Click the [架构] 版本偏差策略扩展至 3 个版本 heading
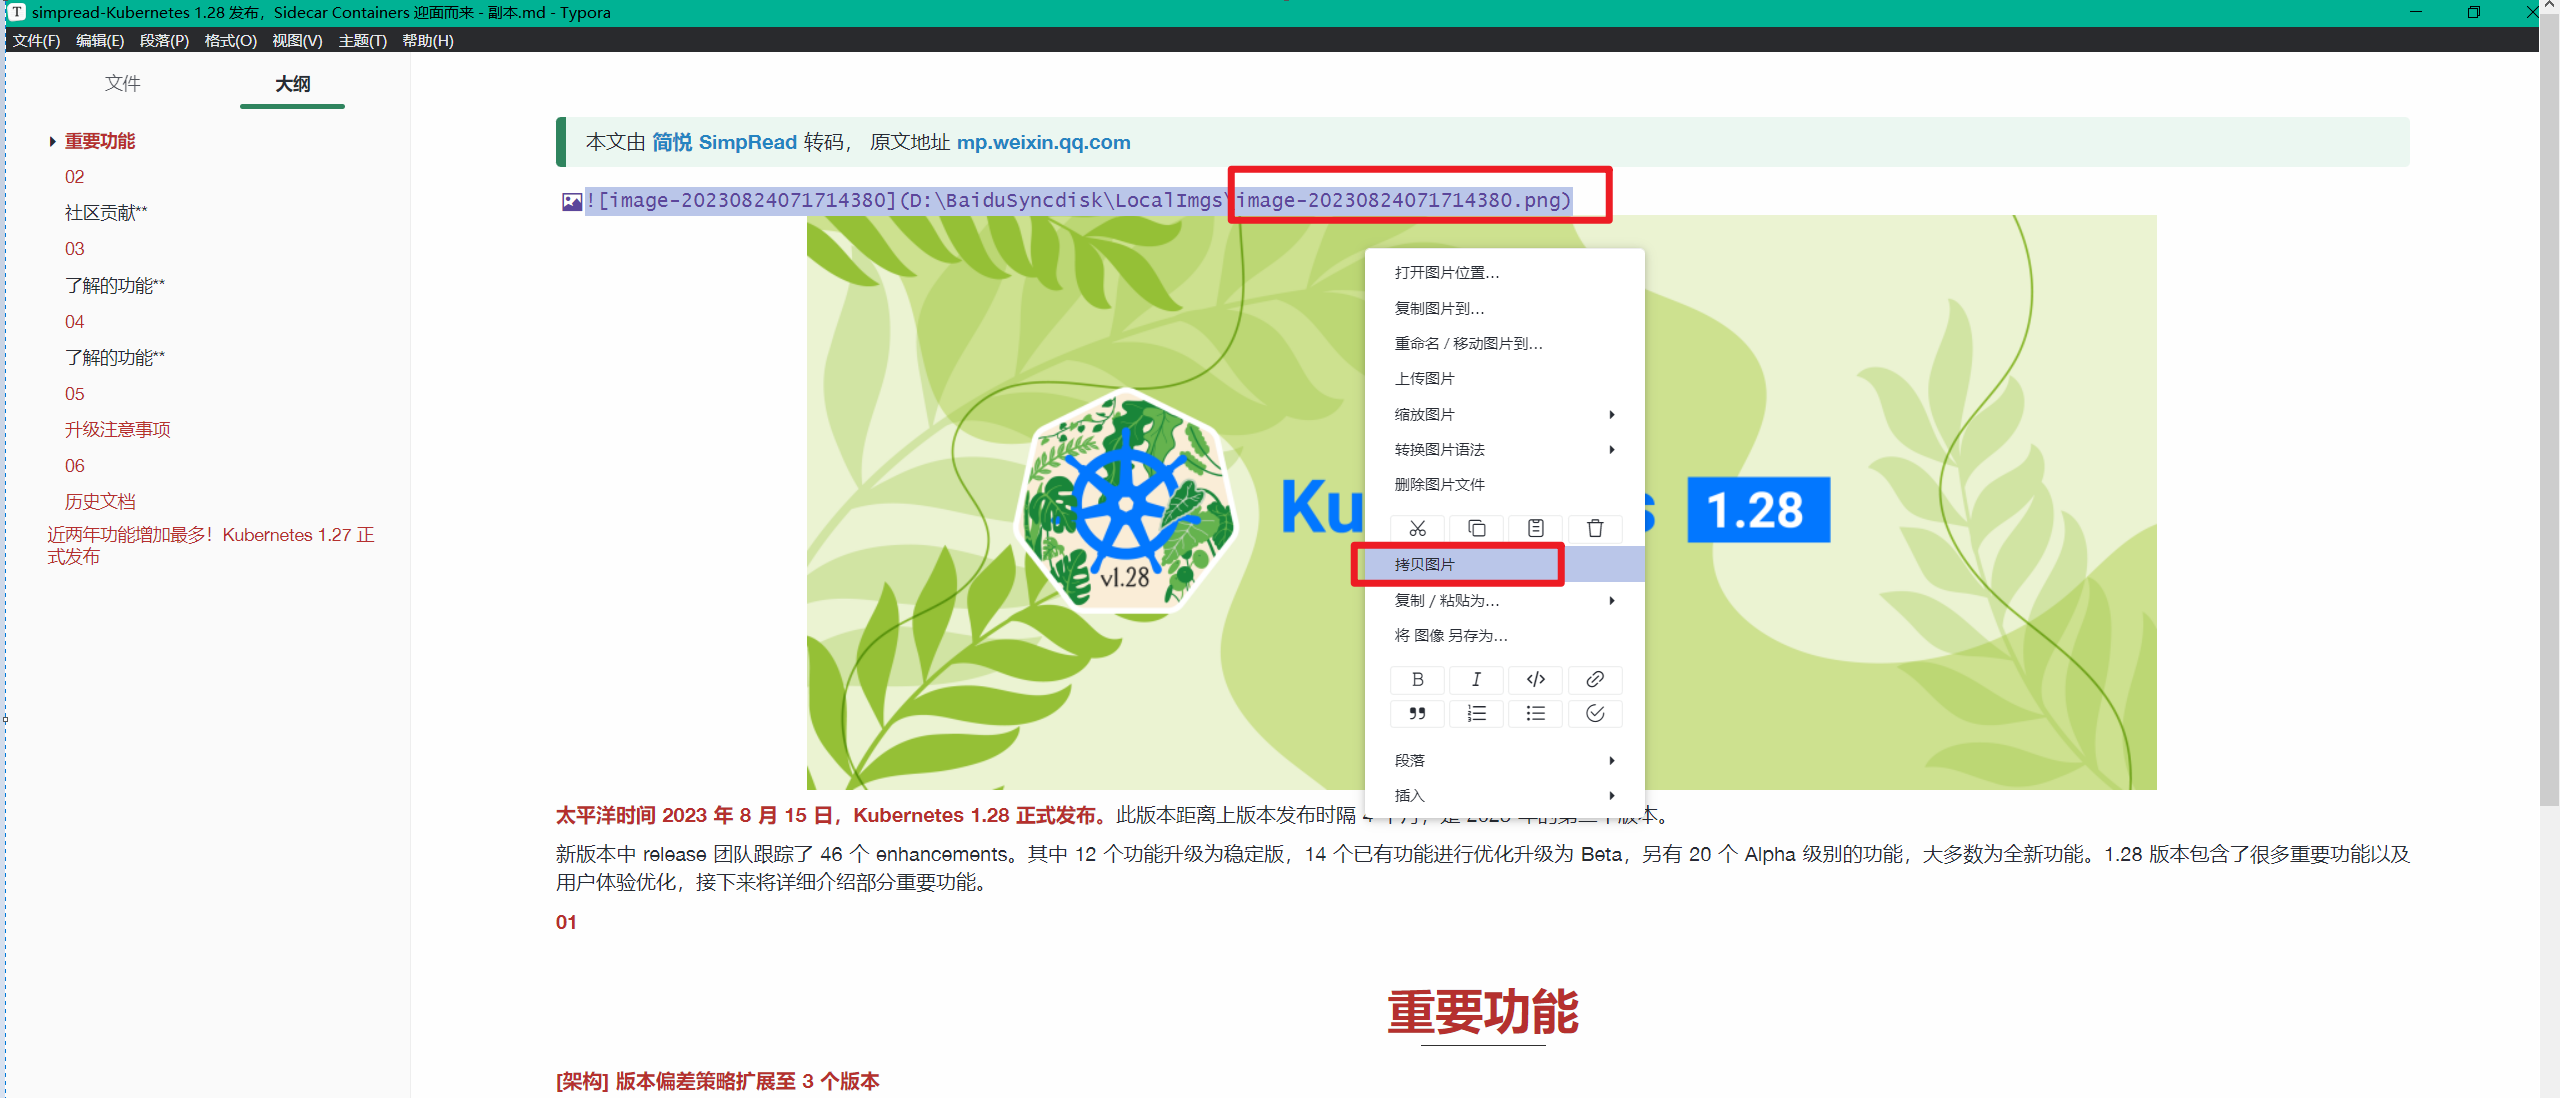This screenshot has height=1098, width=2560. click(718, 1082)
